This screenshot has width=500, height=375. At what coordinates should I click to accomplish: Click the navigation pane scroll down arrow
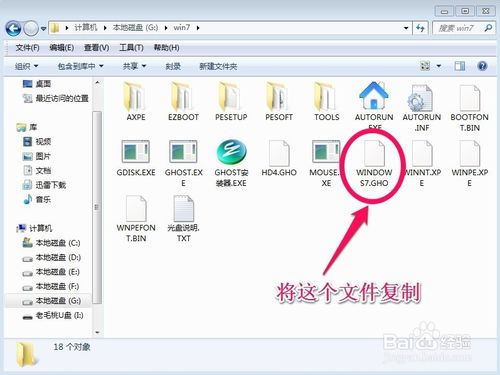click(x=97, y=332)
